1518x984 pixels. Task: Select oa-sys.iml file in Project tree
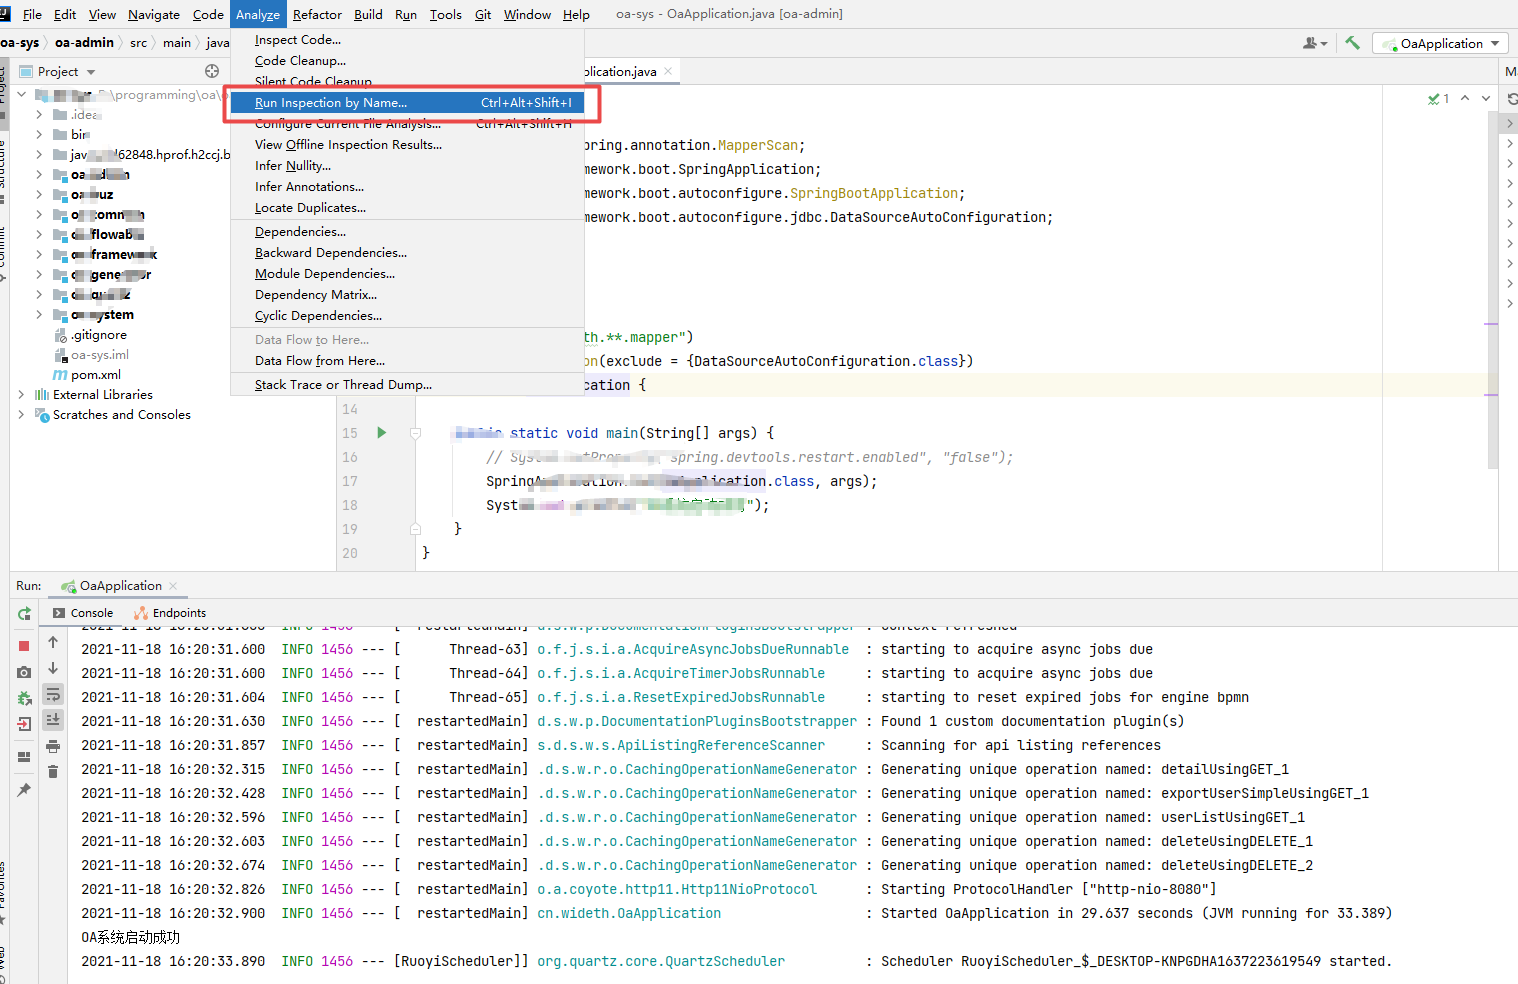(100, 355)
